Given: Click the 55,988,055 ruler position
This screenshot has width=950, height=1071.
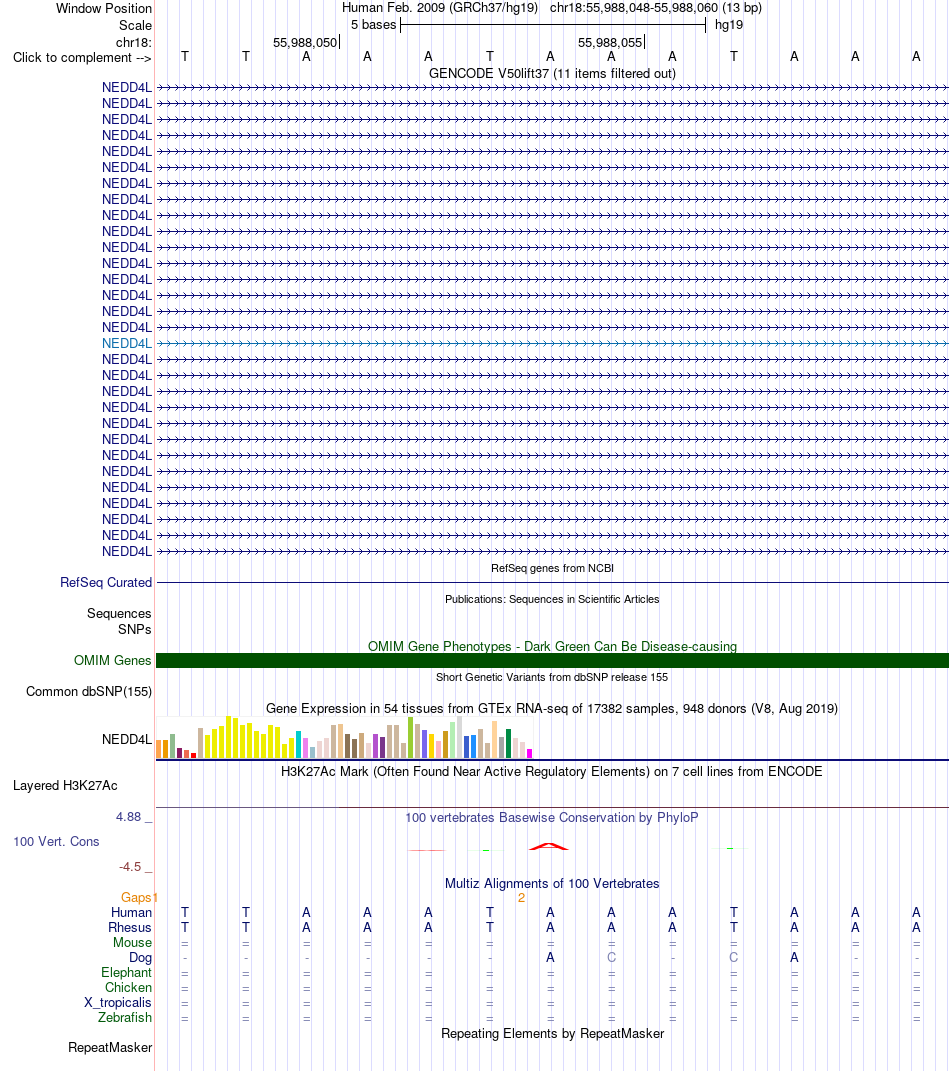Looking at the screenshot, I should pos(610,42).
